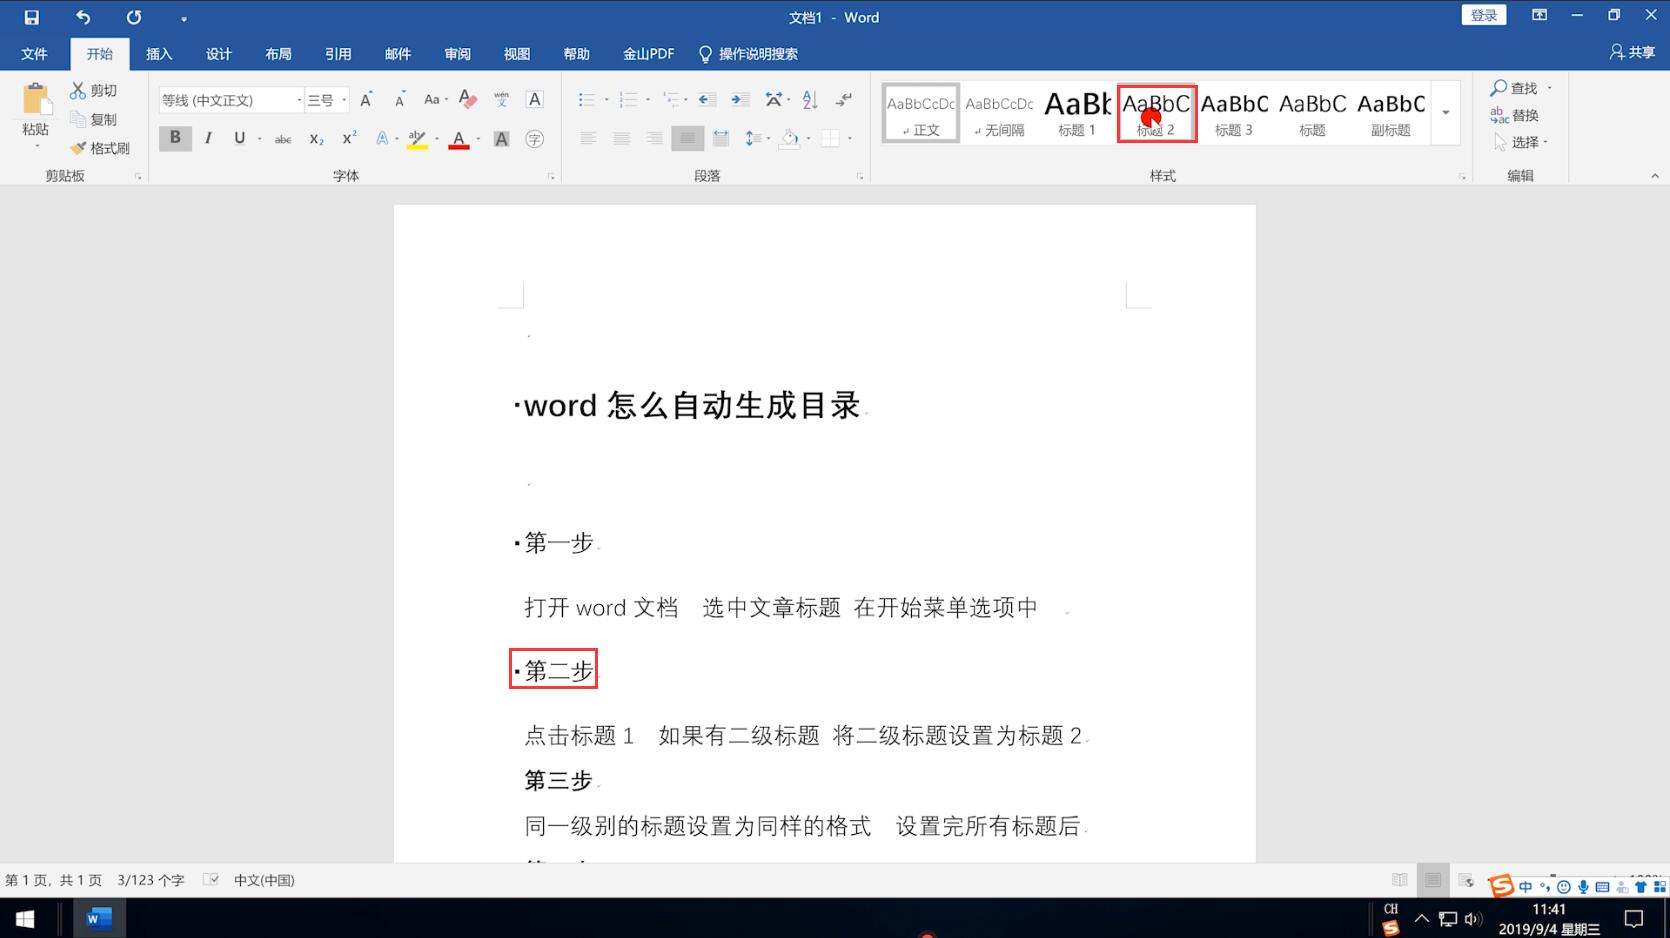1670x938 pixels.
Task: Apply character border icon
Action: 535,99
